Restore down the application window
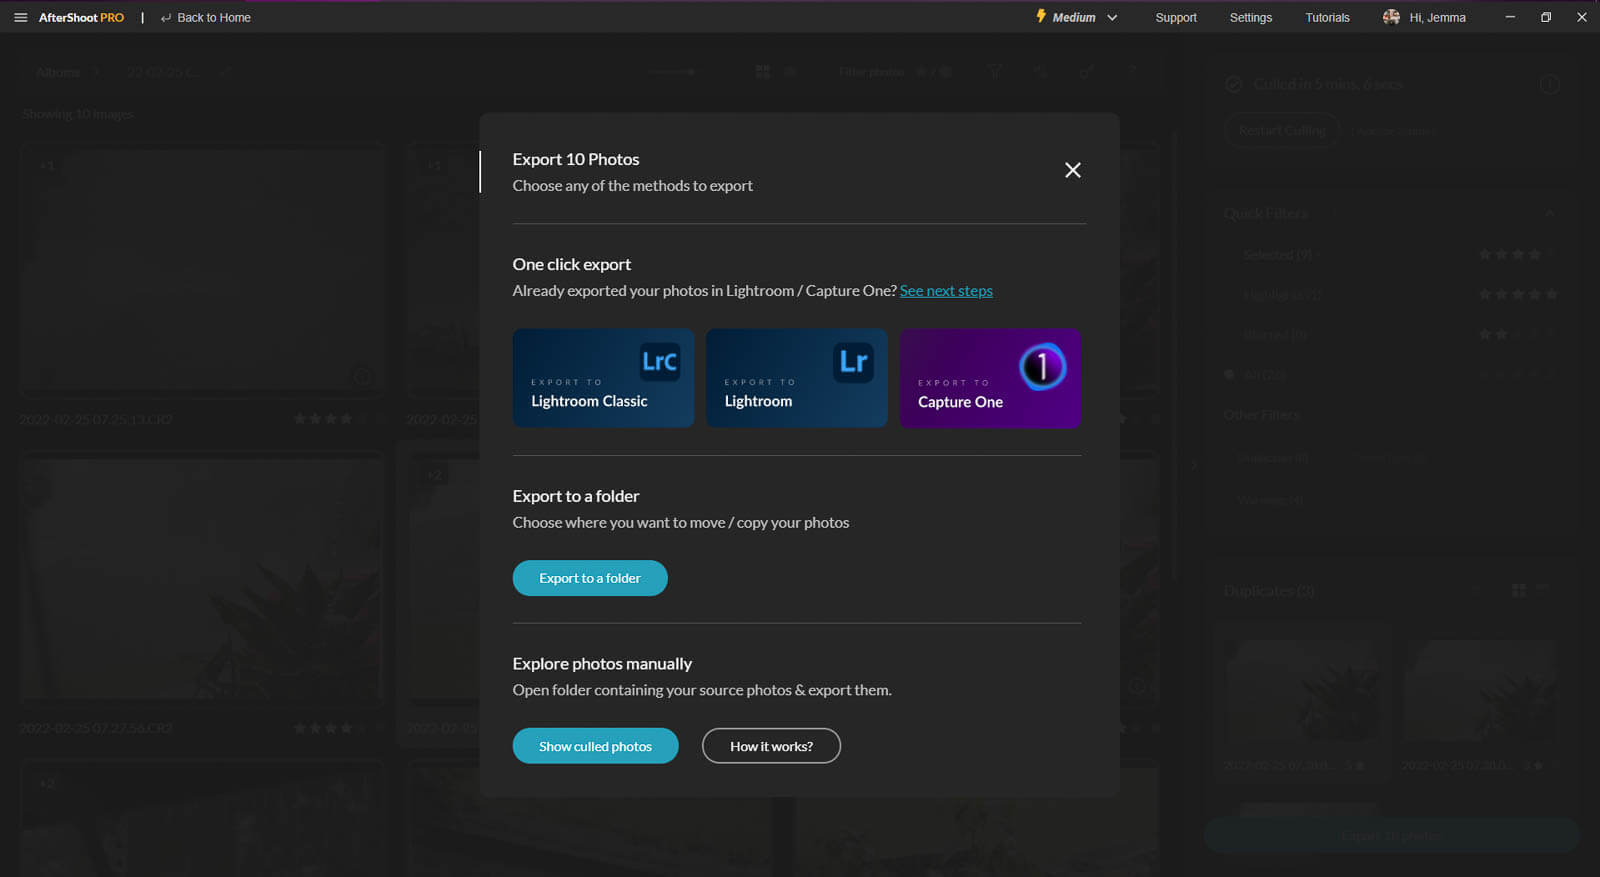This screenshot has height=877, width=1600. [1545, 17]
